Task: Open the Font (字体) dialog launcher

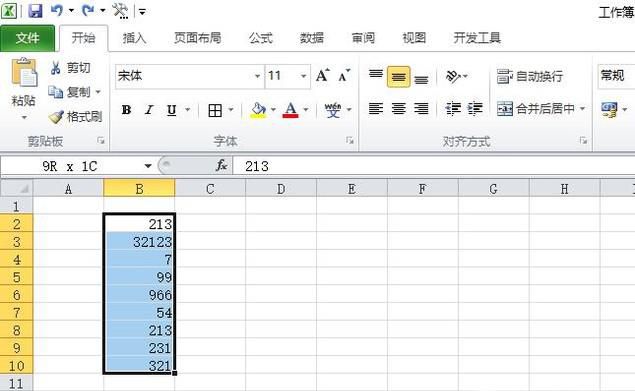Action: coord(349,141)
